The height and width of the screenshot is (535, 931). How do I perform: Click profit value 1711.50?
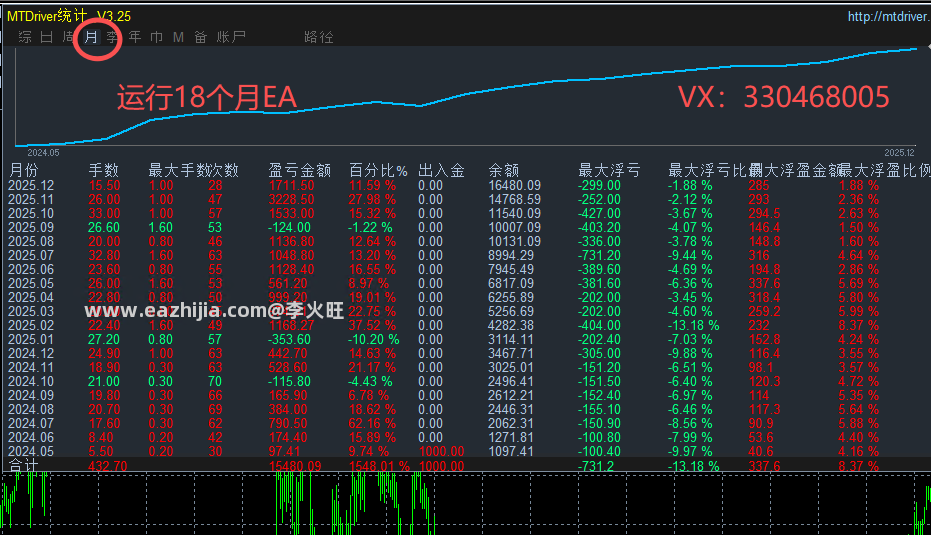coord(292,186)
